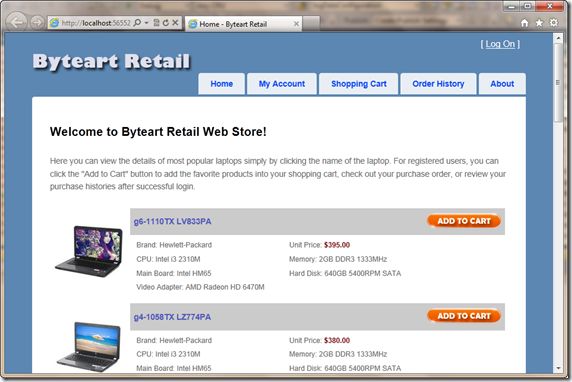Click the Memory 2GB DDR3 text of g6-1110TX
The height and width of the screenshot is (382, 572).
(338, 259)
